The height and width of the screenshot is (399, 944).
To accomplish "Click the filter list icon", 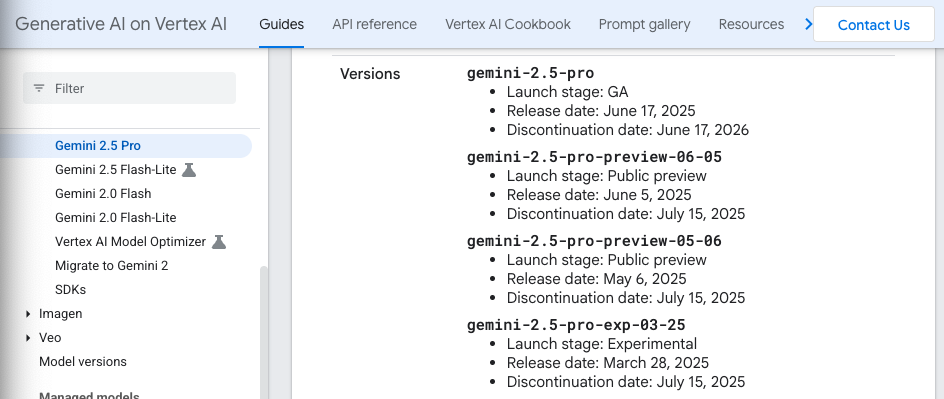I will (39, 88).
